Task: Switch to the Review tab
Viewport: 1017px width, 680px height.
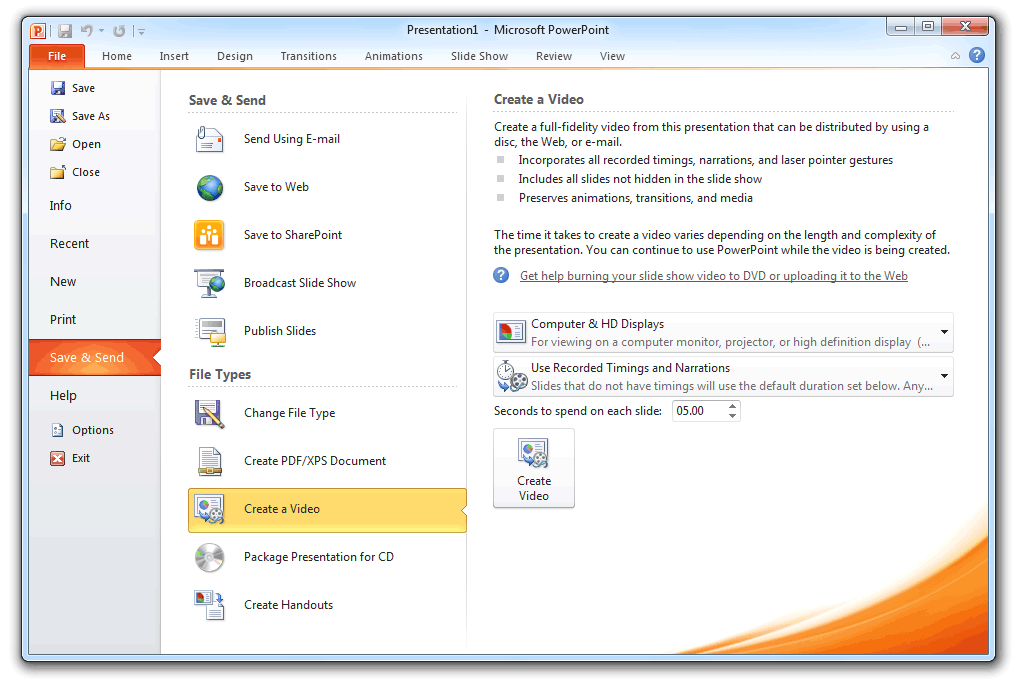Action: (554, 56)
